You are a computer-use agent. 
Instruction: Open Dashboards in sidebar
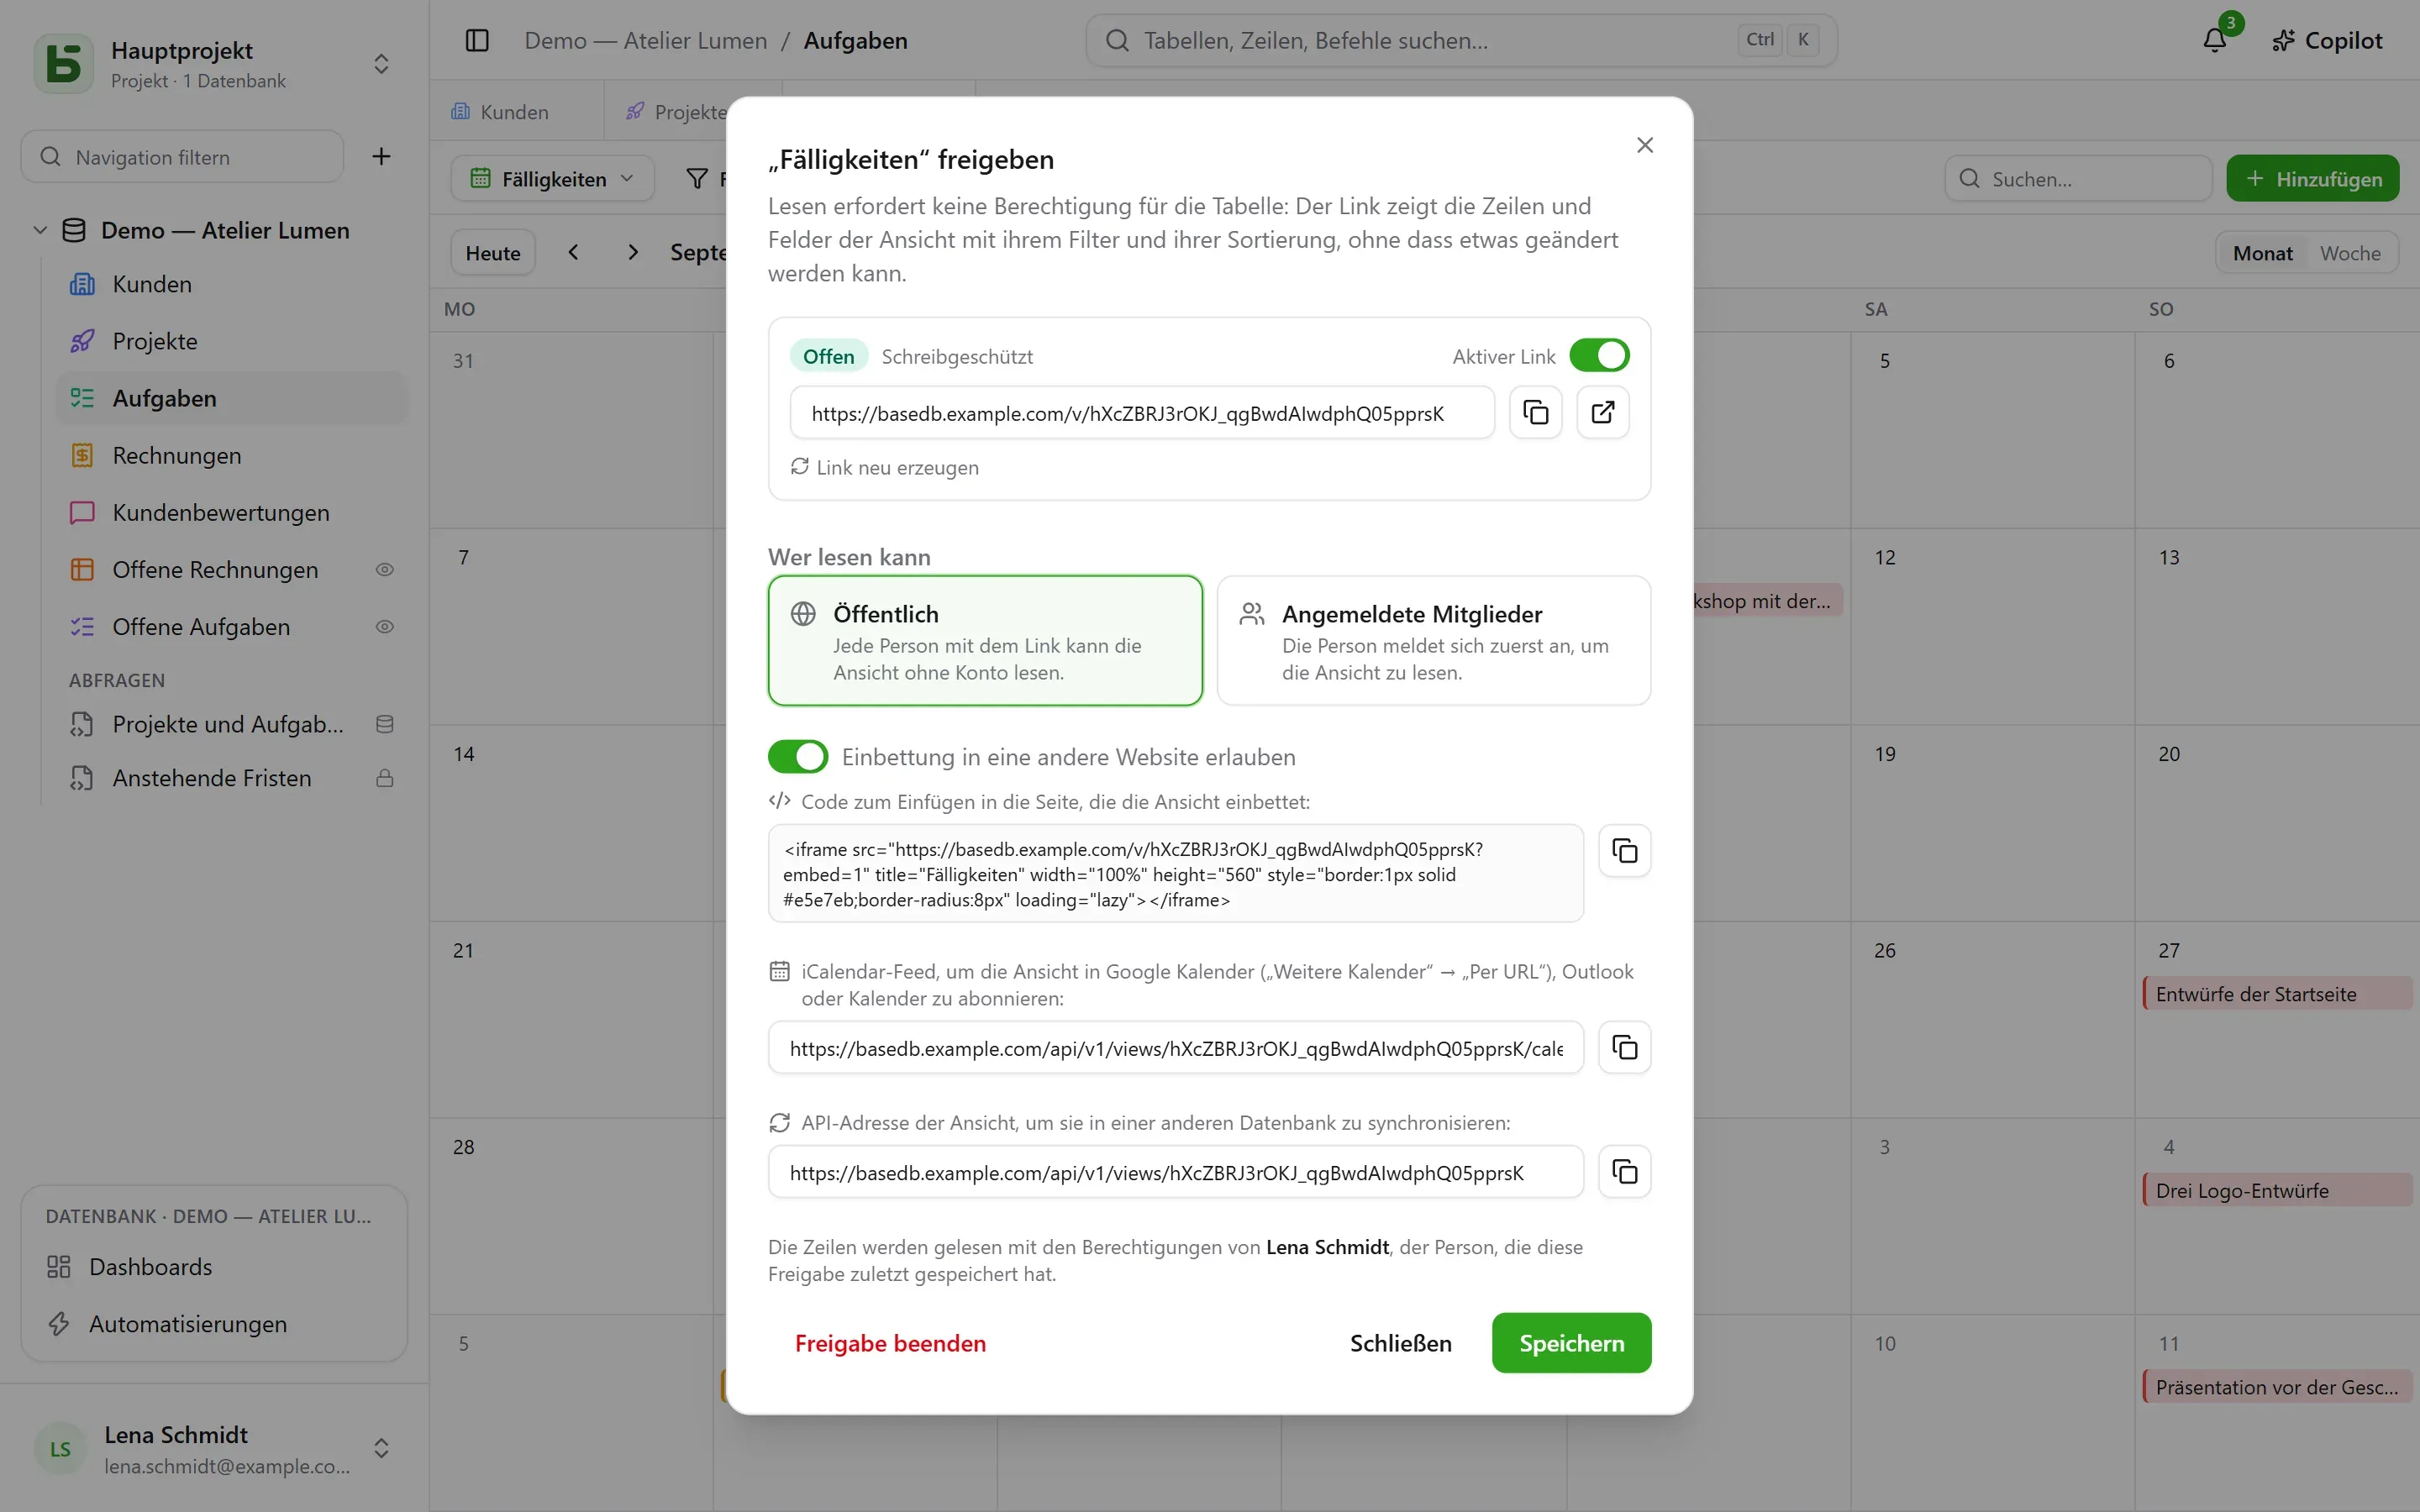click(x=214, y=1266)
